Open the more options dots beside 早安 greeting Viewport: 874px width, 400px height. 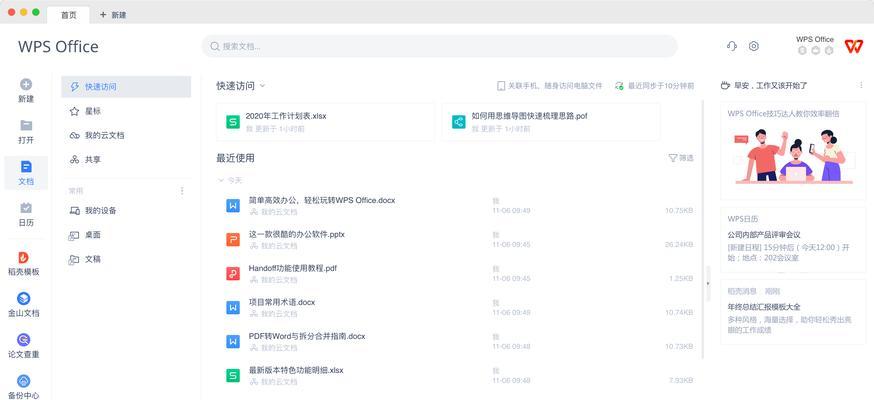[861, 85]
